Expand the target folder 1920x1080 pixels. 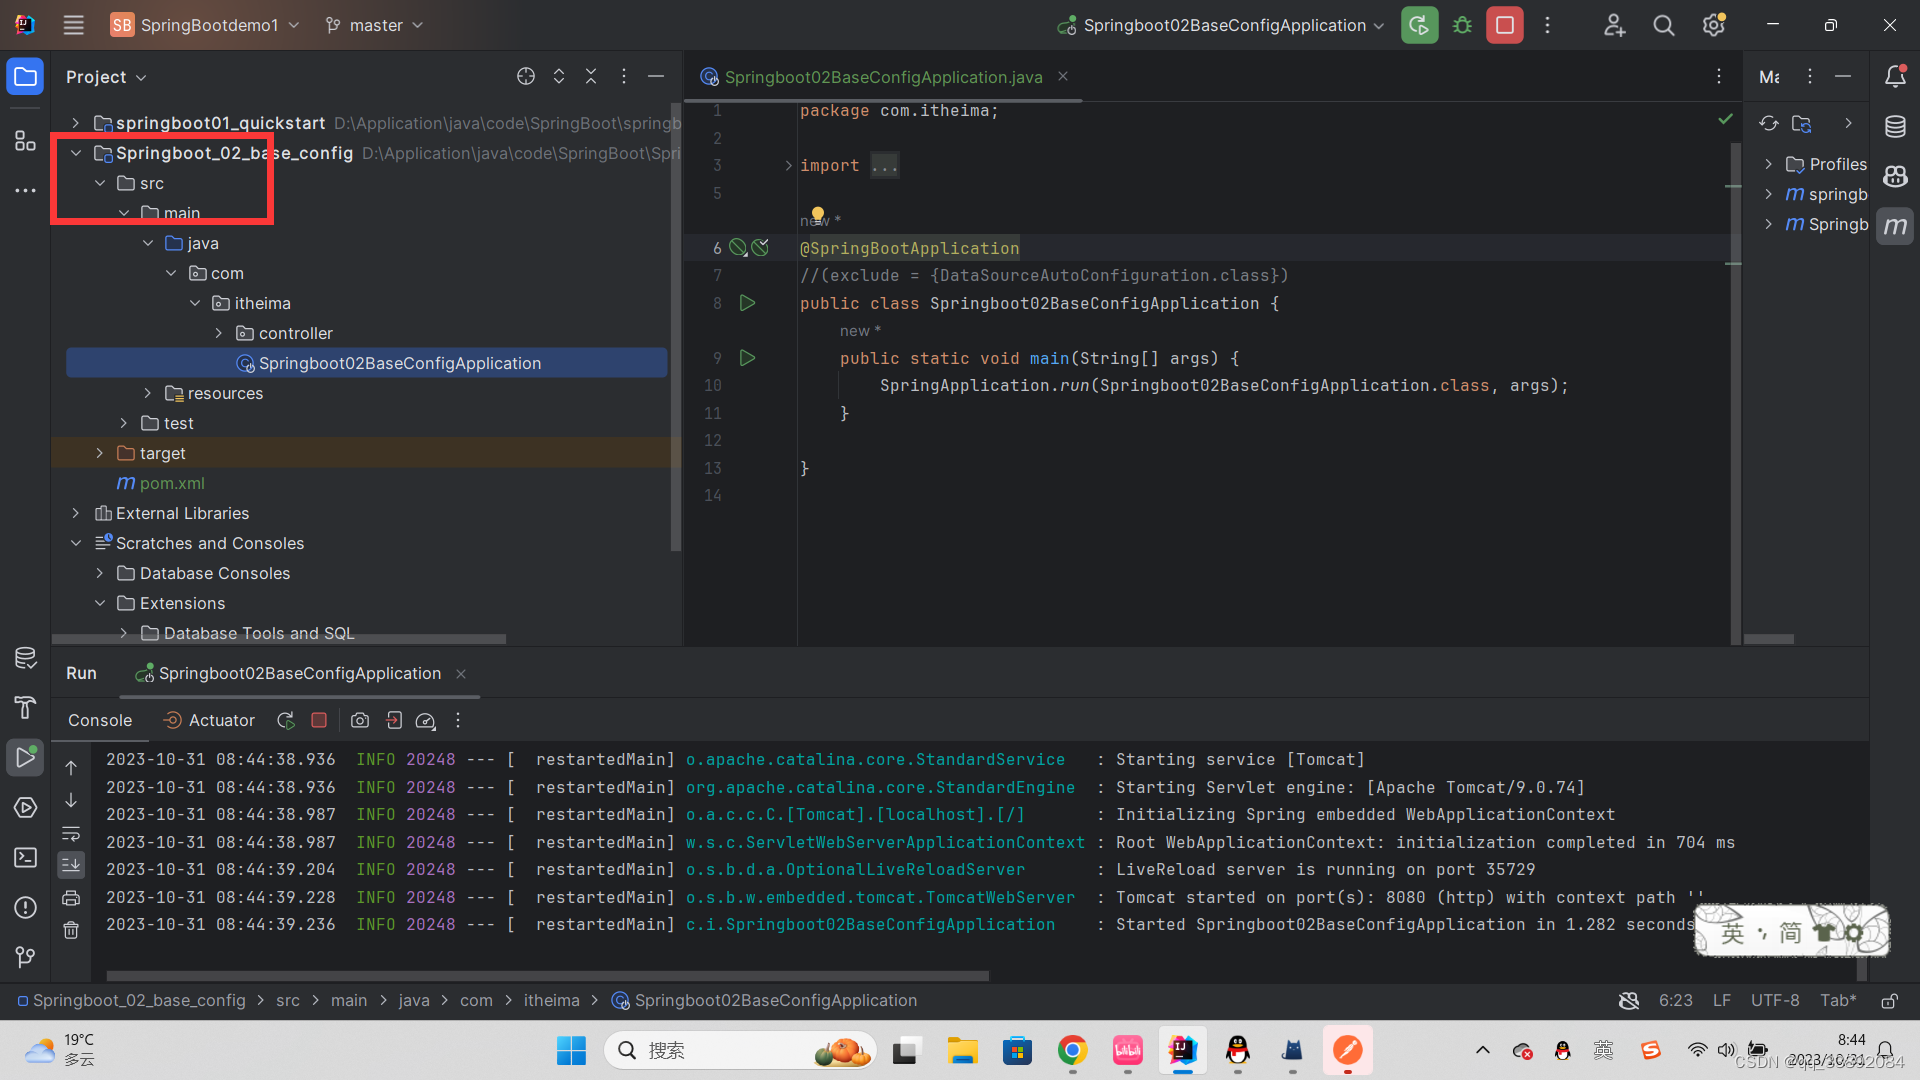point(100,453)
